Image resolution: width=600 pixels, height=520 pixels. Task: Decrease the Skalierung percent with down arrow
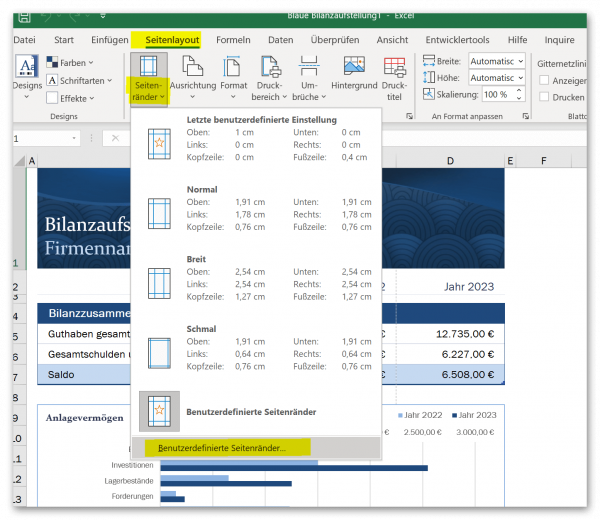coord(519,98)
